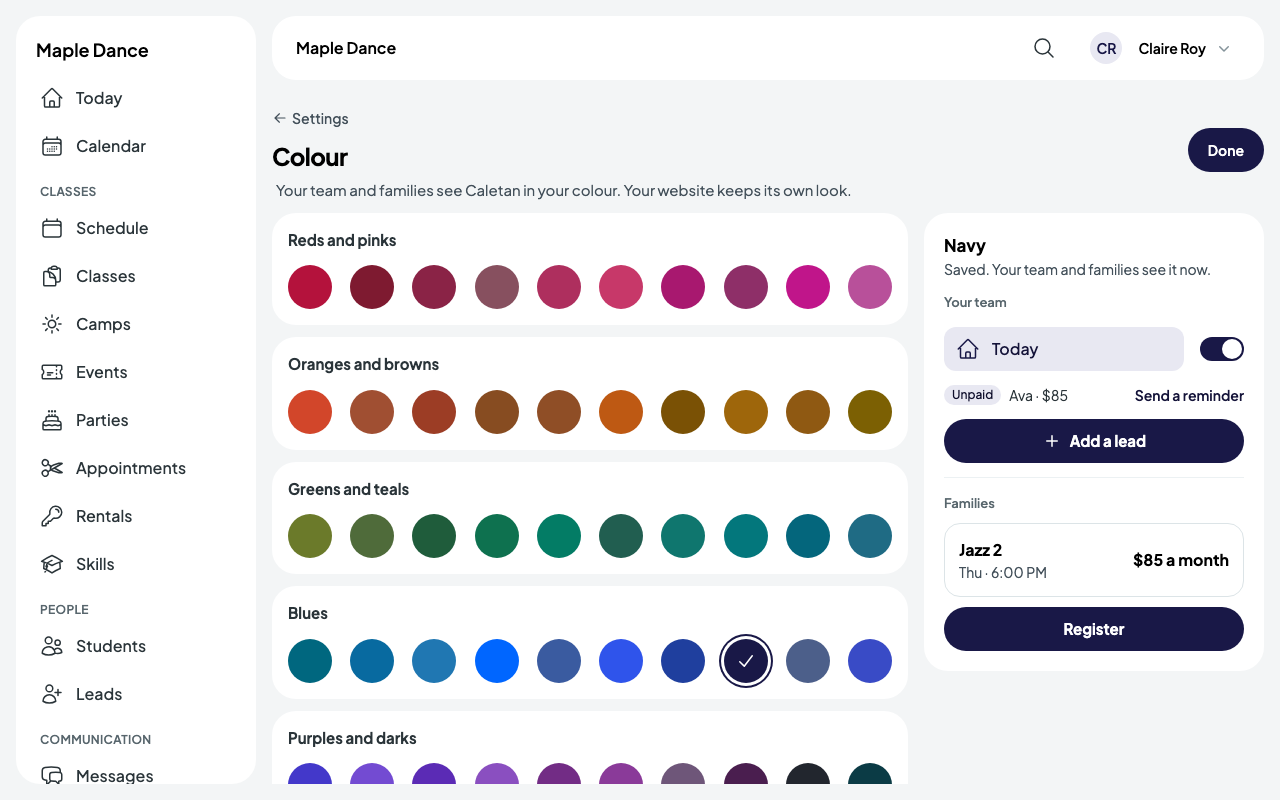Select the last swatch in Greens and teals
1280x800 pixels.
(x=870, y=536)
